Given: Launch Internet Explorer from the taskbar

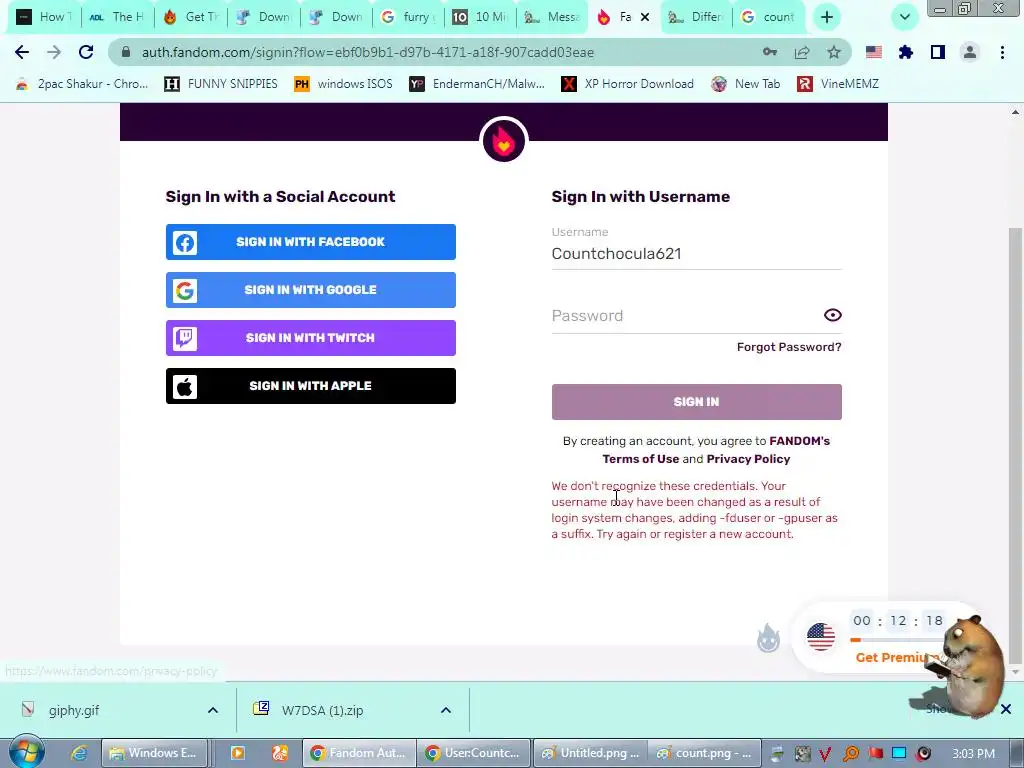Looking at the screenshot, I should [x=79, y=754].
